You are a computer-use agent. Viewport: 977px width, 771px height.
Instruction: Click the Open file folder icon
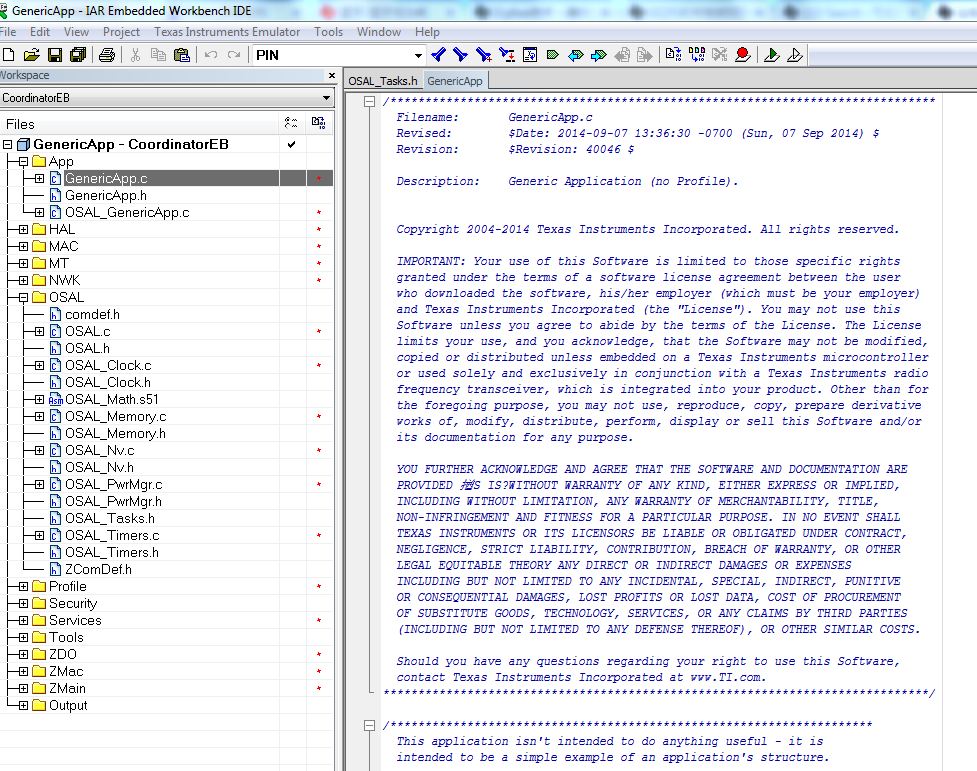[x=32, y=55]
